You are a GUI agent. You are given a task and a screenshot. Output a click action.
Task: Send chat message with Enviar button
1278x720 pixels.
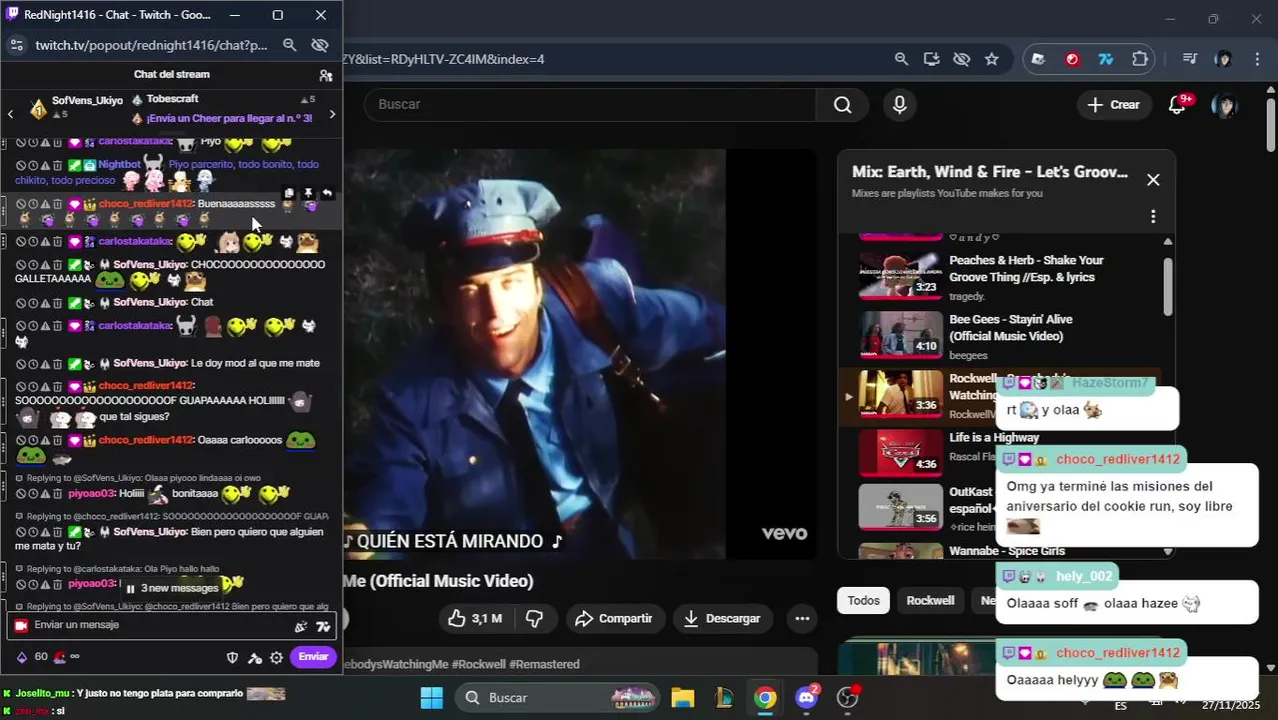(x=313, y=657)
